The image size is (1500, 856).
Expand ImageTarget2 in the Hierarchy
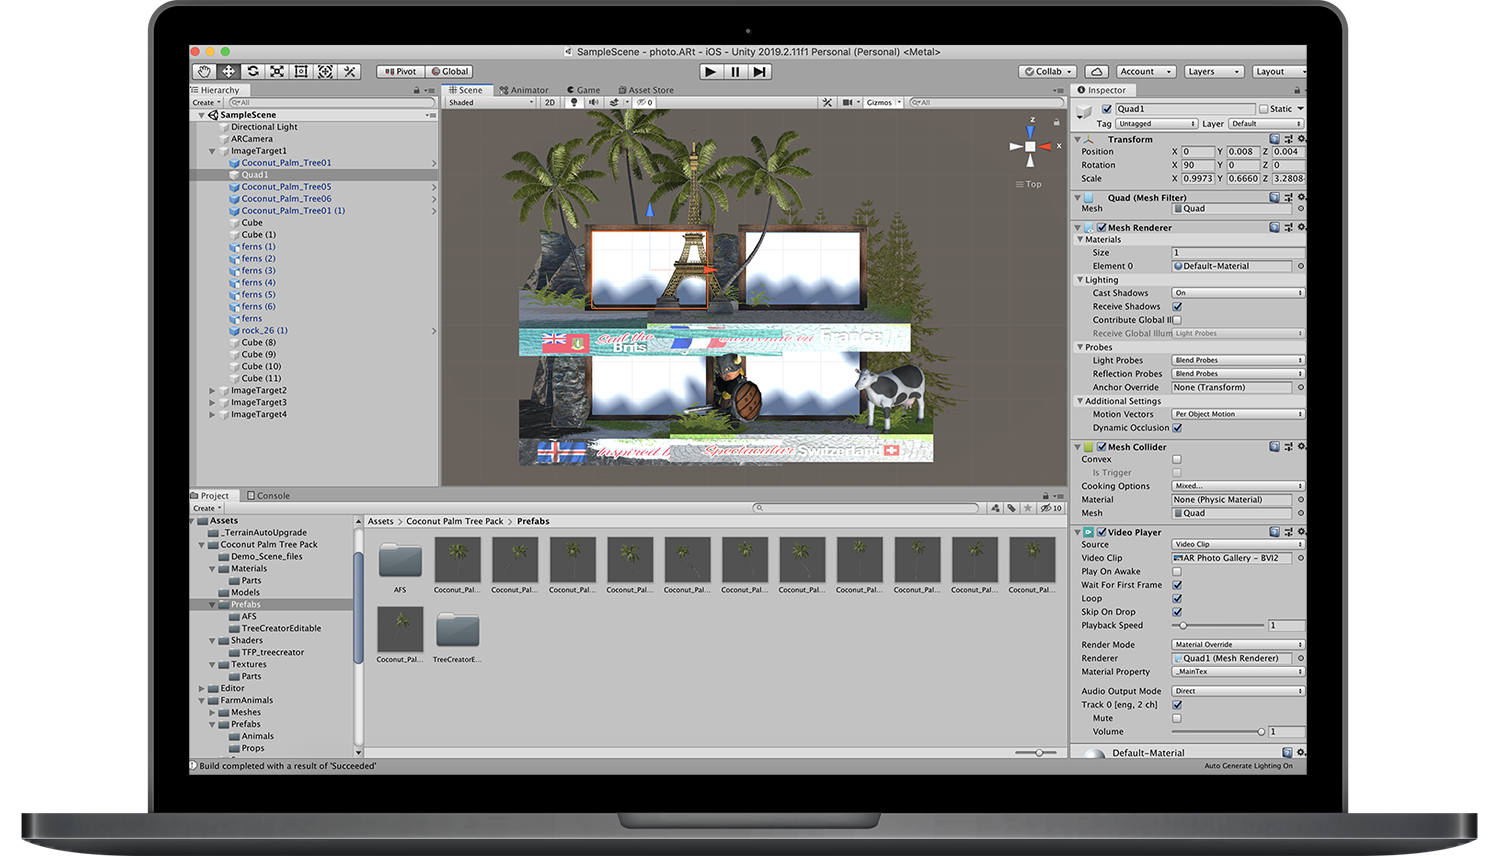click(212, 391)
